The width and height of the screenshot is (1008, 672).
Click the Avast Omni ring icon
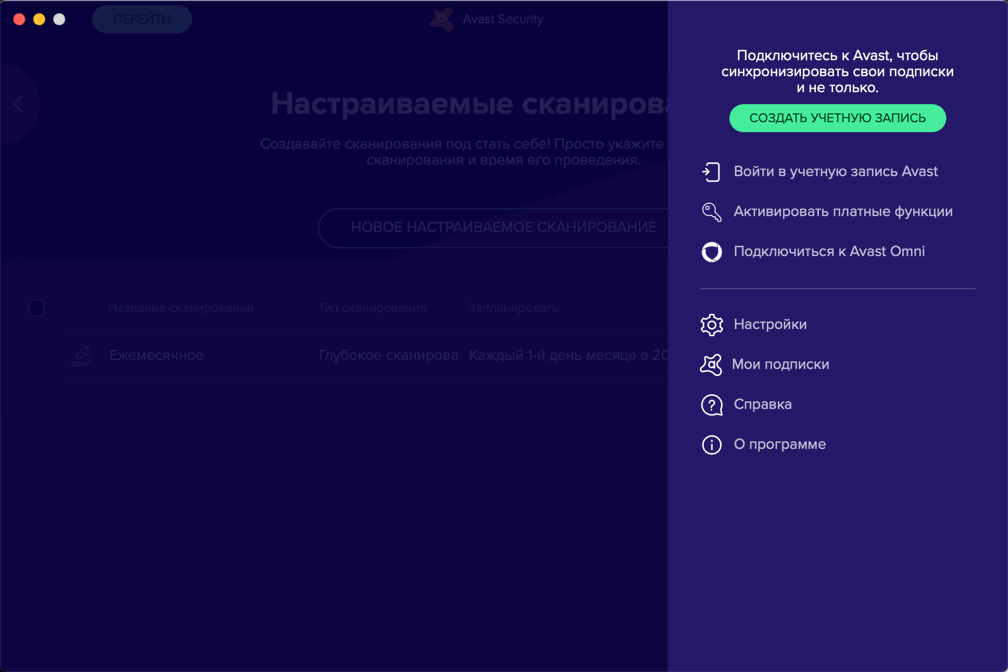point(711,251)
